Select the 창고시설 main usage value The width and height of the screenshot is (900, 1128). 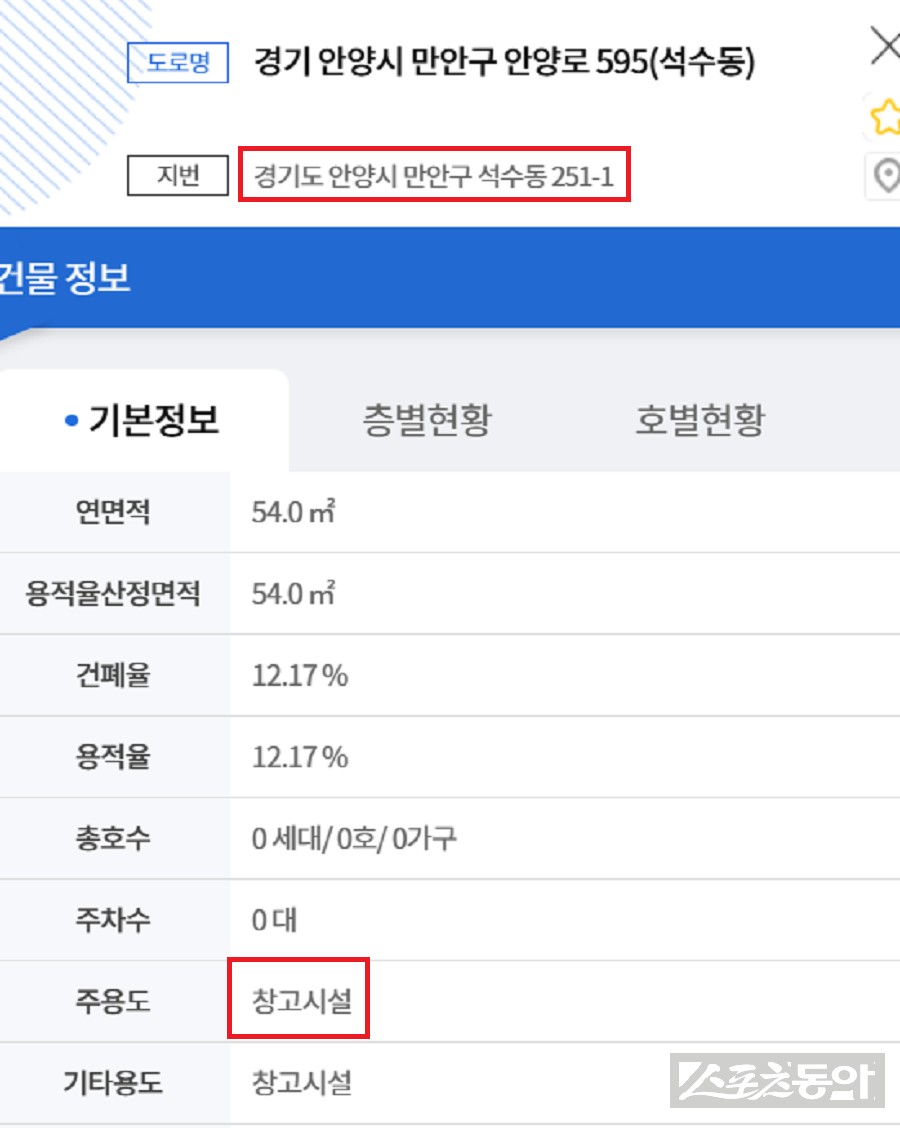point(298,998)
